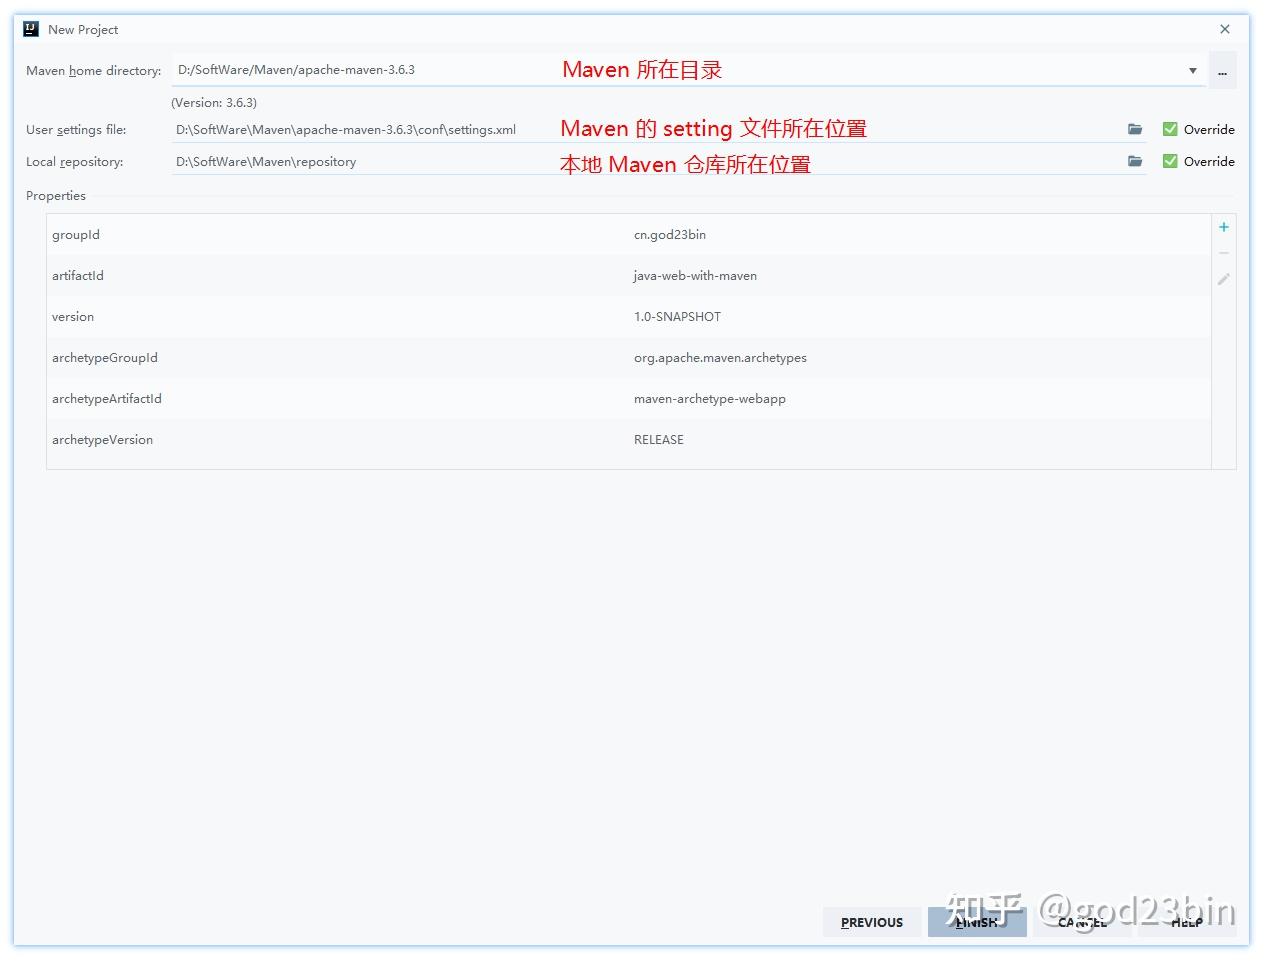Uncheck Override next to local repository
The height and width of the screenshot is (967, 1269).
tap(1168, 160)
